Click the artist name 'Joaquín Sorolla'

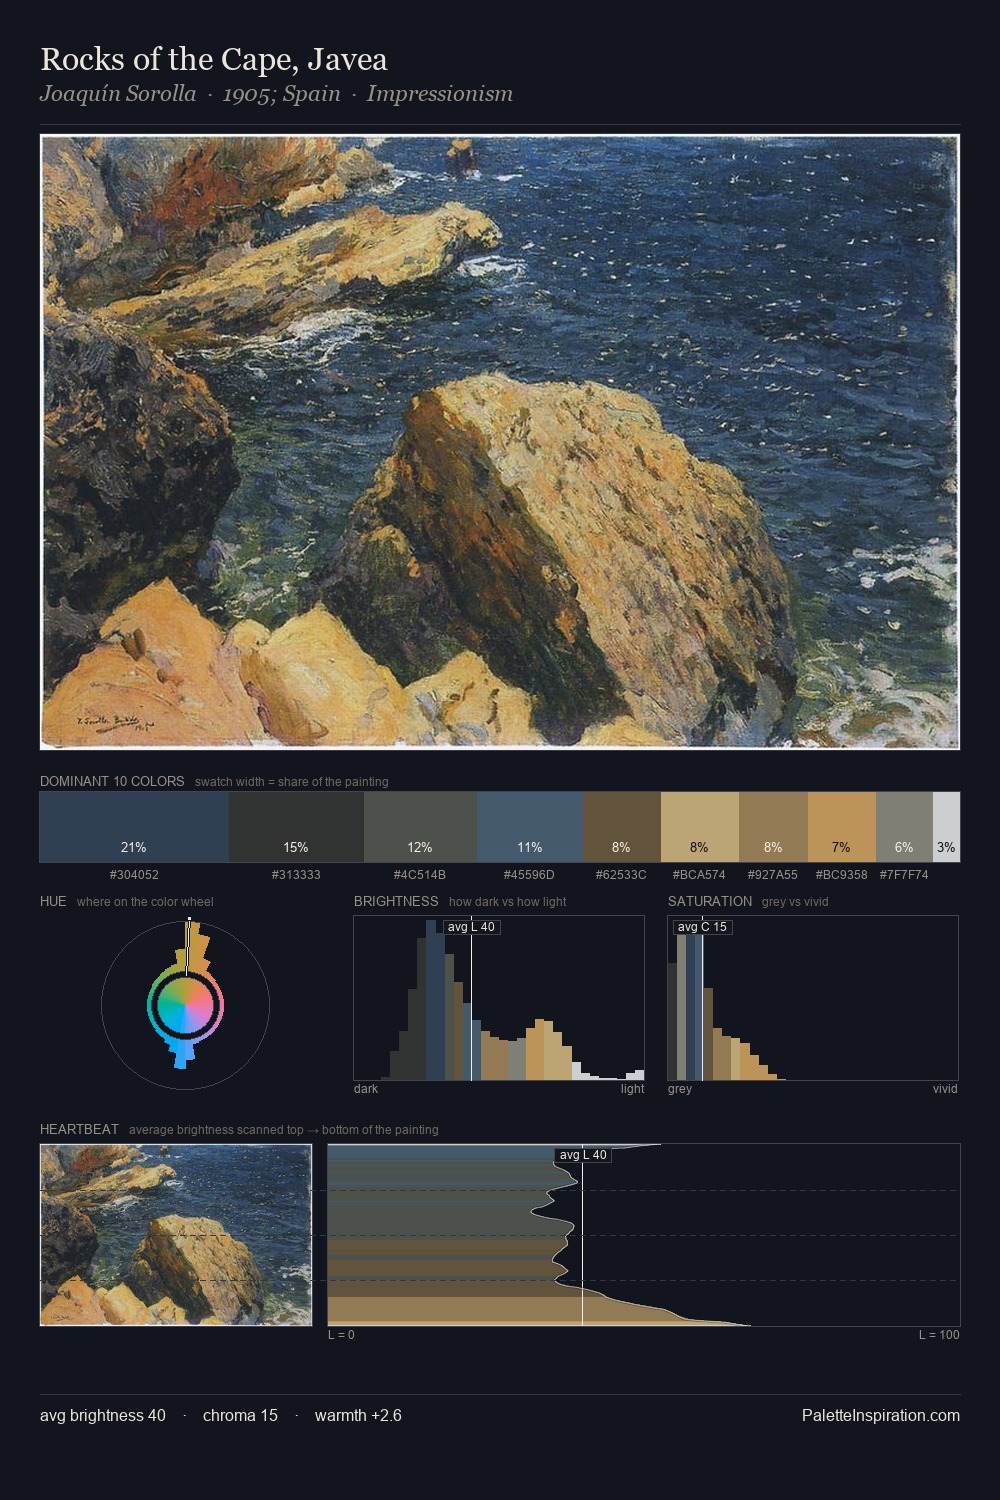pos(118,94)
